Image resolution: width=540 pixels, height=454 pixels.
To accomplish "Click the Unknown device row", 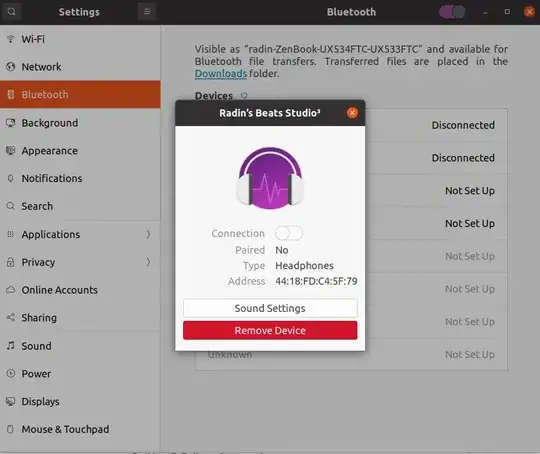I will (x=351, y=354).
